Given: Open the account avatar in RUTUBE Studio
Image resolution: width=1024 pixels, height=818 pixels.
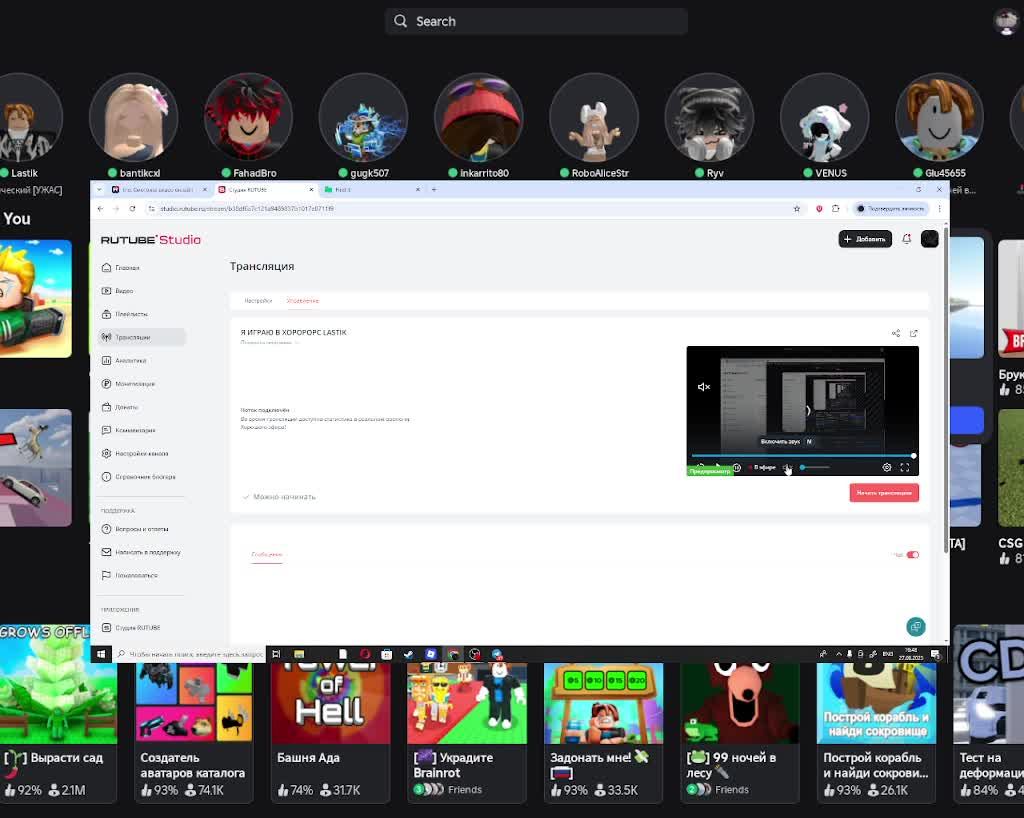Looking at the screenshot, I should pos(929,239).
